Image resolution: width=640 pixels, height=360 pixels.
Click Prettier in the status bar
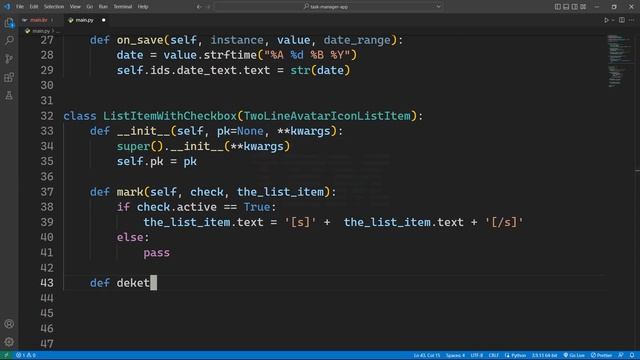[601, 355]
